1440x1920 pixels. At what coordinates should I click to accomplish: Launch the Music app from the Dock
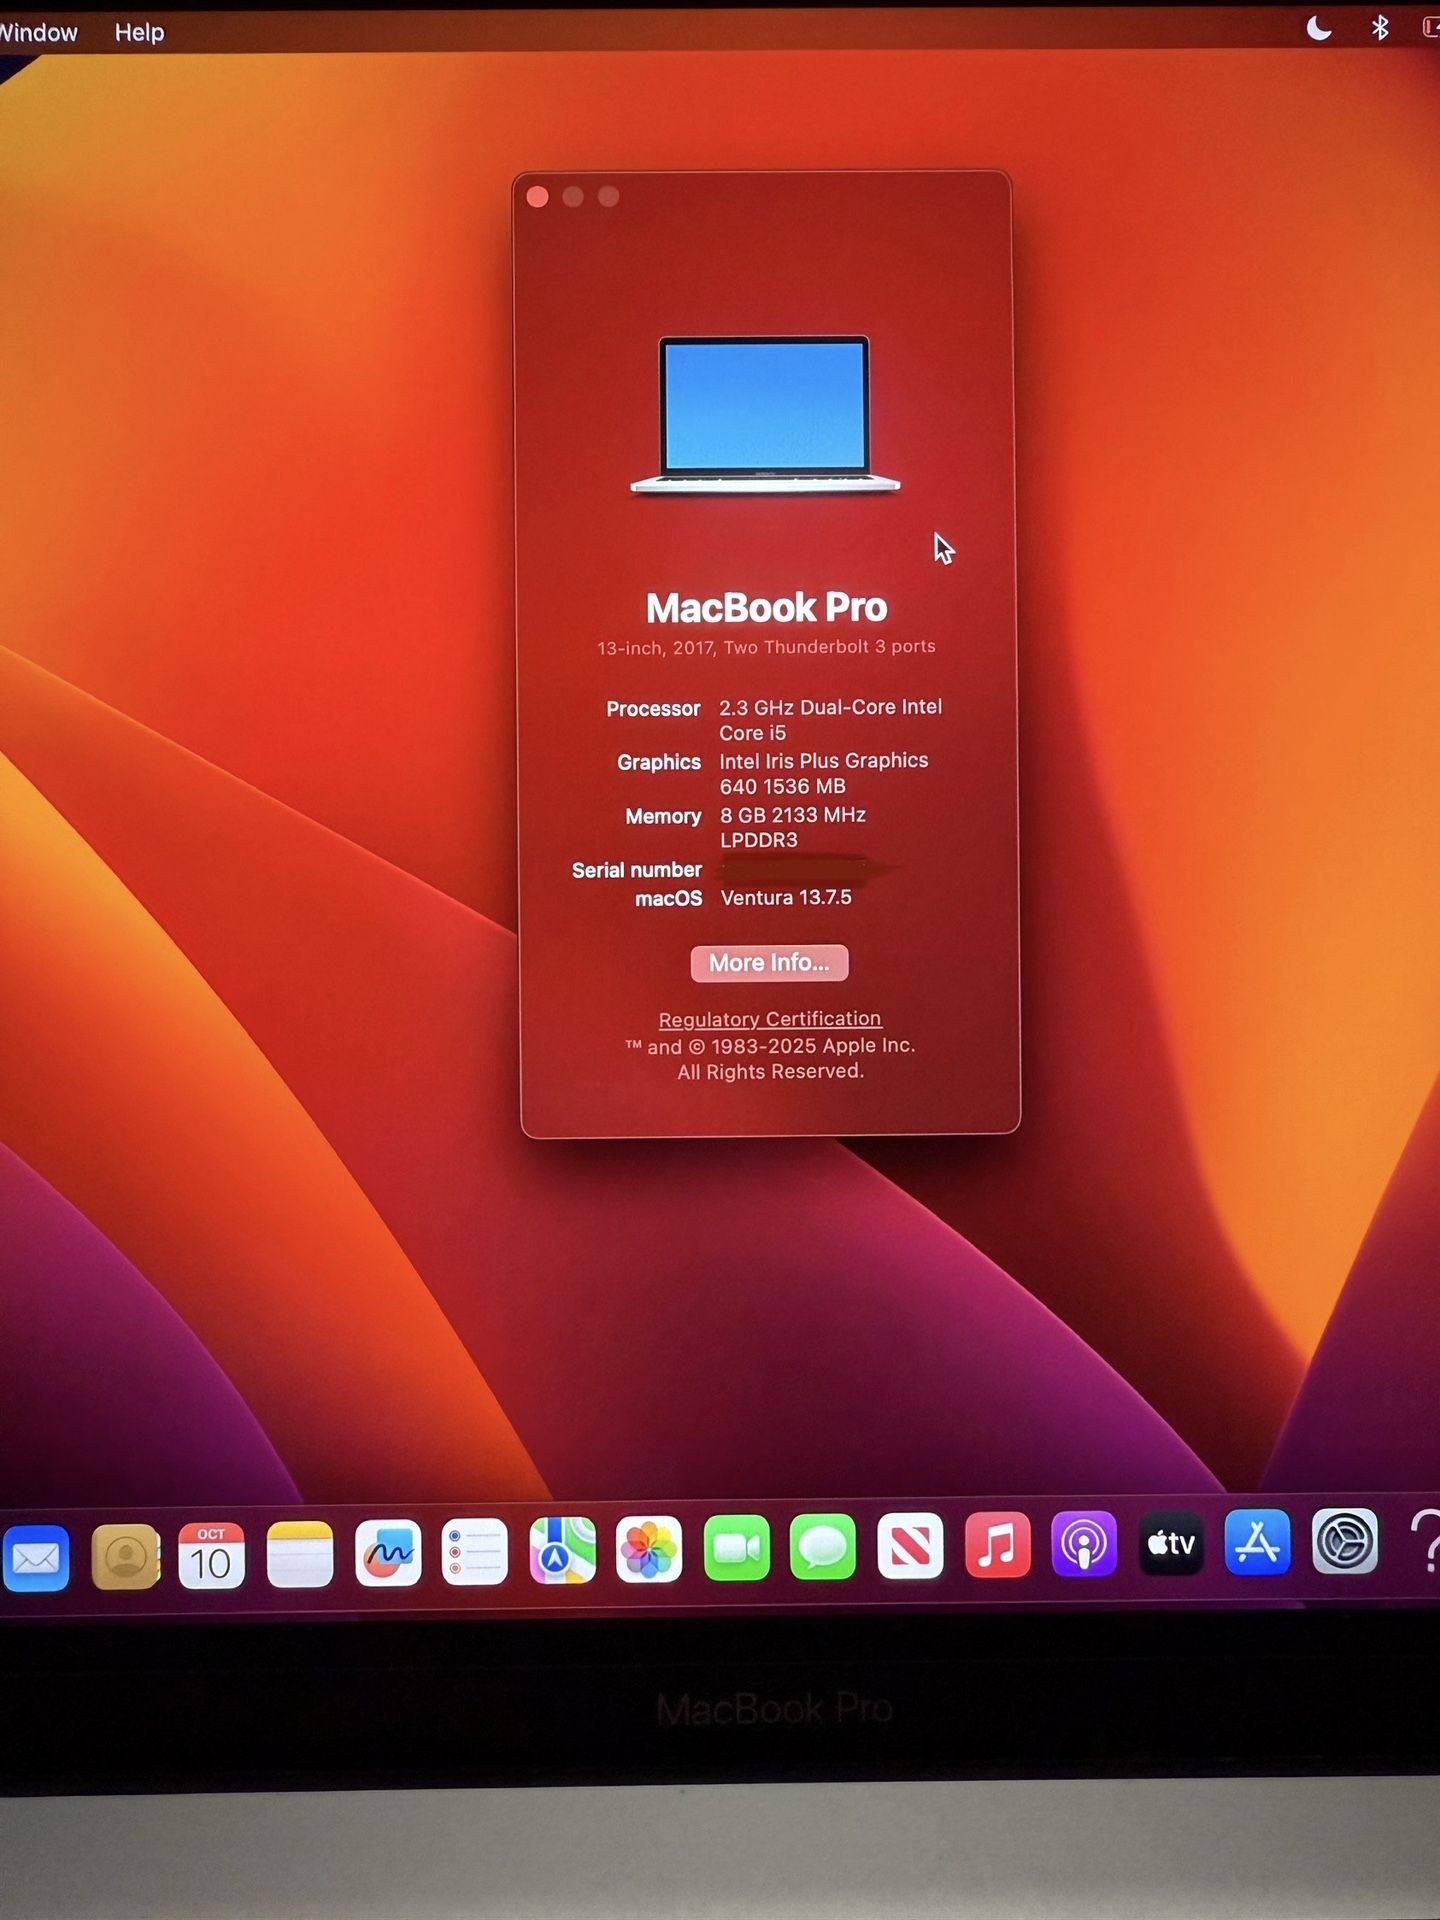click(997, 1546)
